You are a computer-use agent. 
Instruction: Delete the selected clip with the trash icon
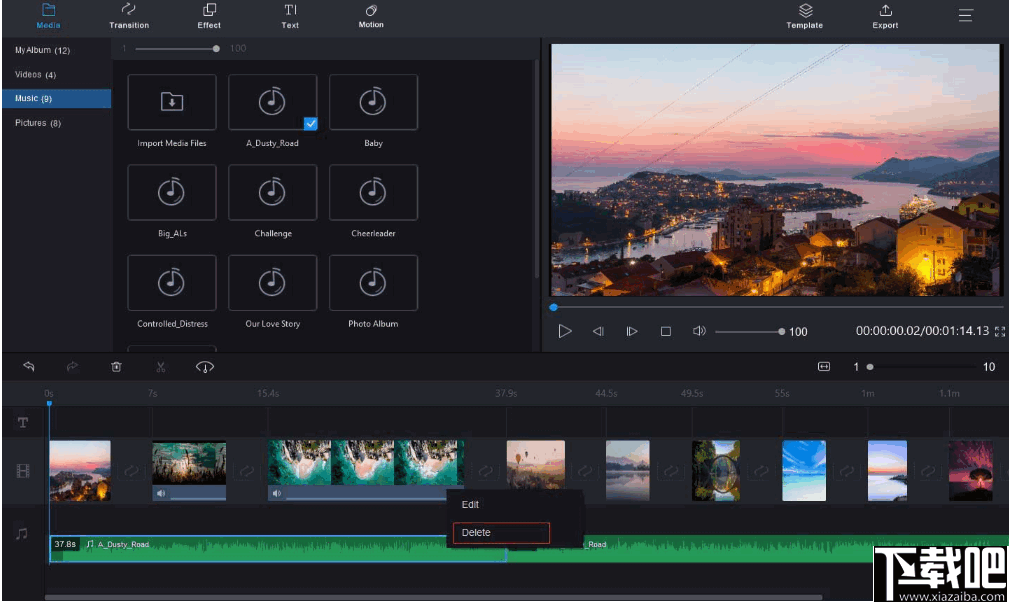point(116,367)
